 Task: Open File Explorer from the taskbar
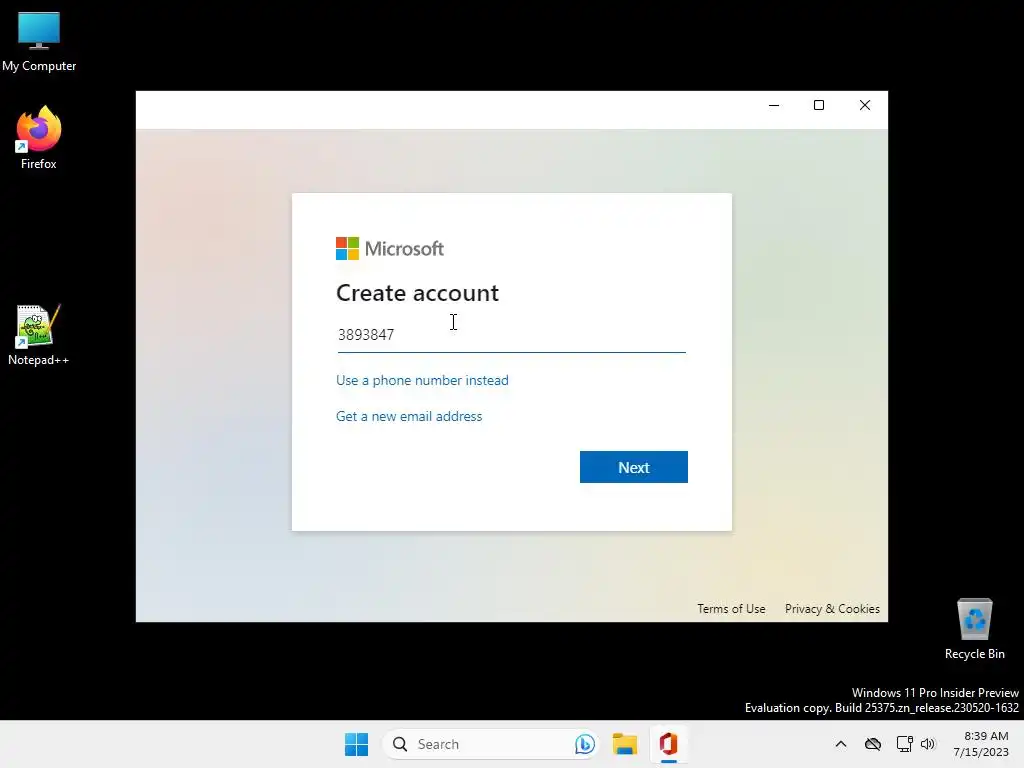point(625,744)
